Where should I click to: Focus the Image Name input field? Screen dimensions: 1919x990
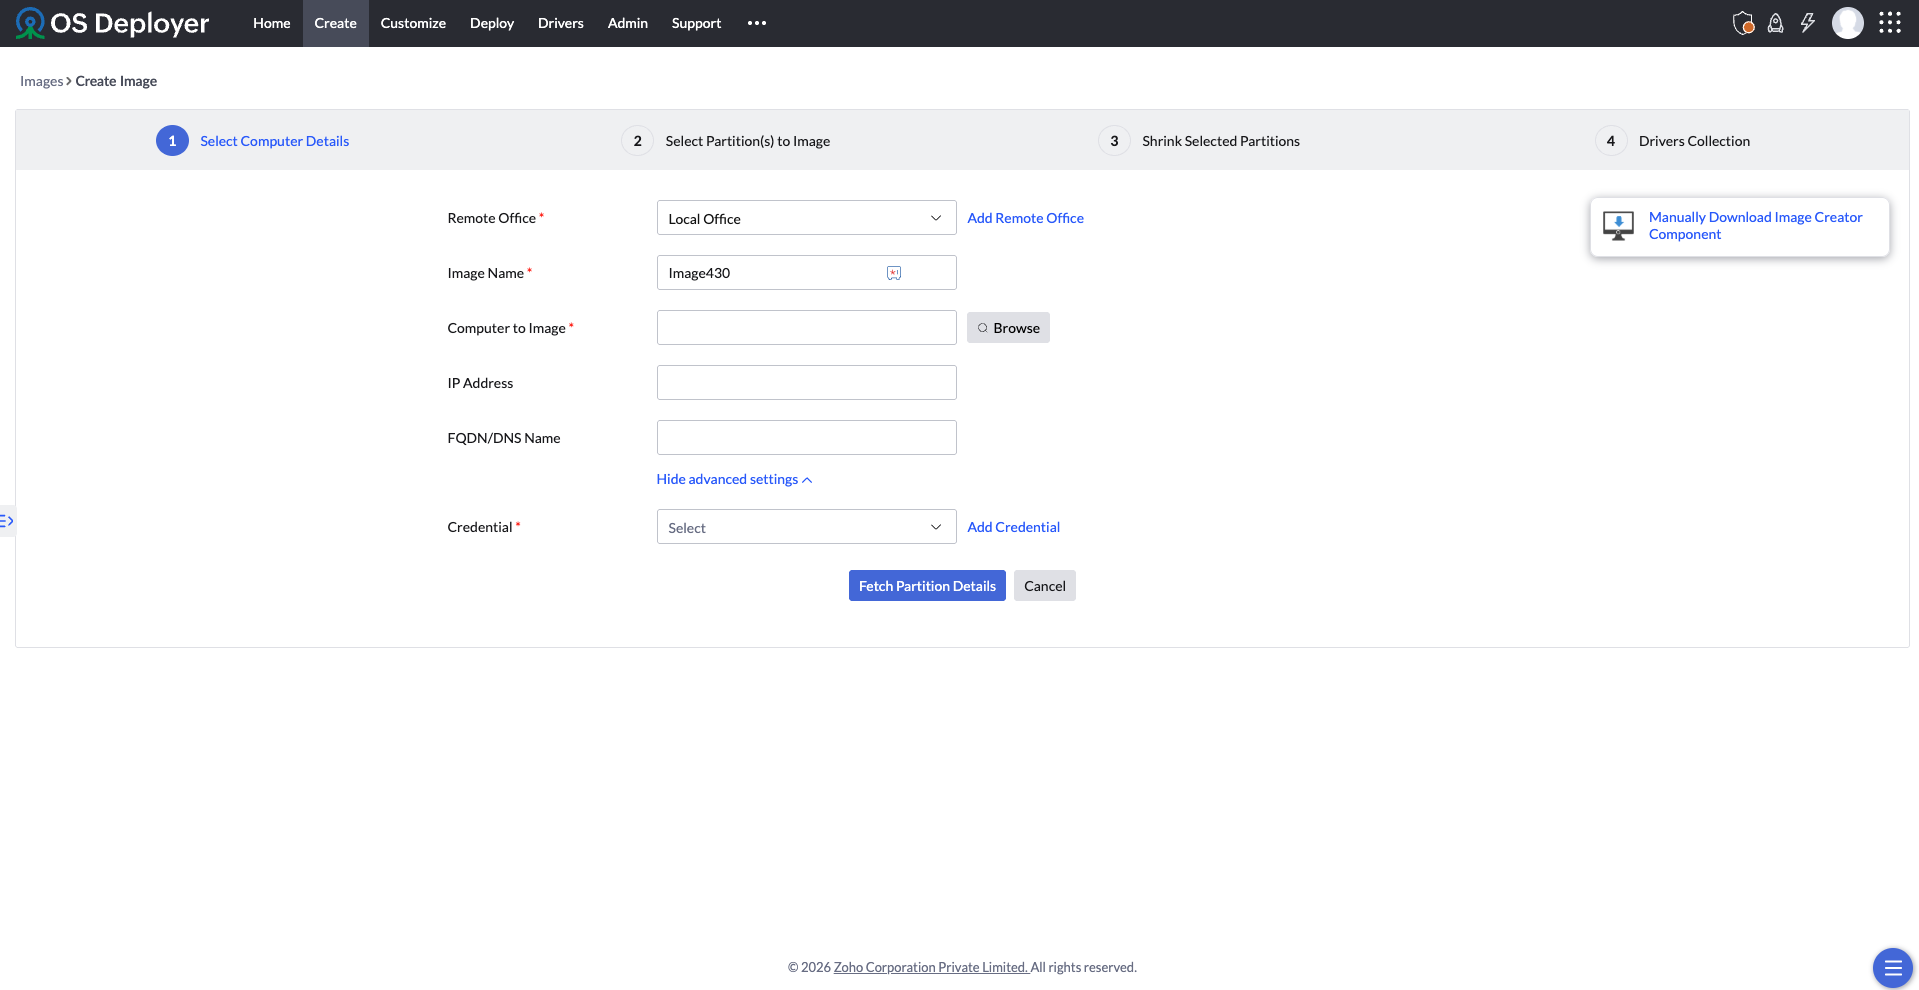pos(806,273)
